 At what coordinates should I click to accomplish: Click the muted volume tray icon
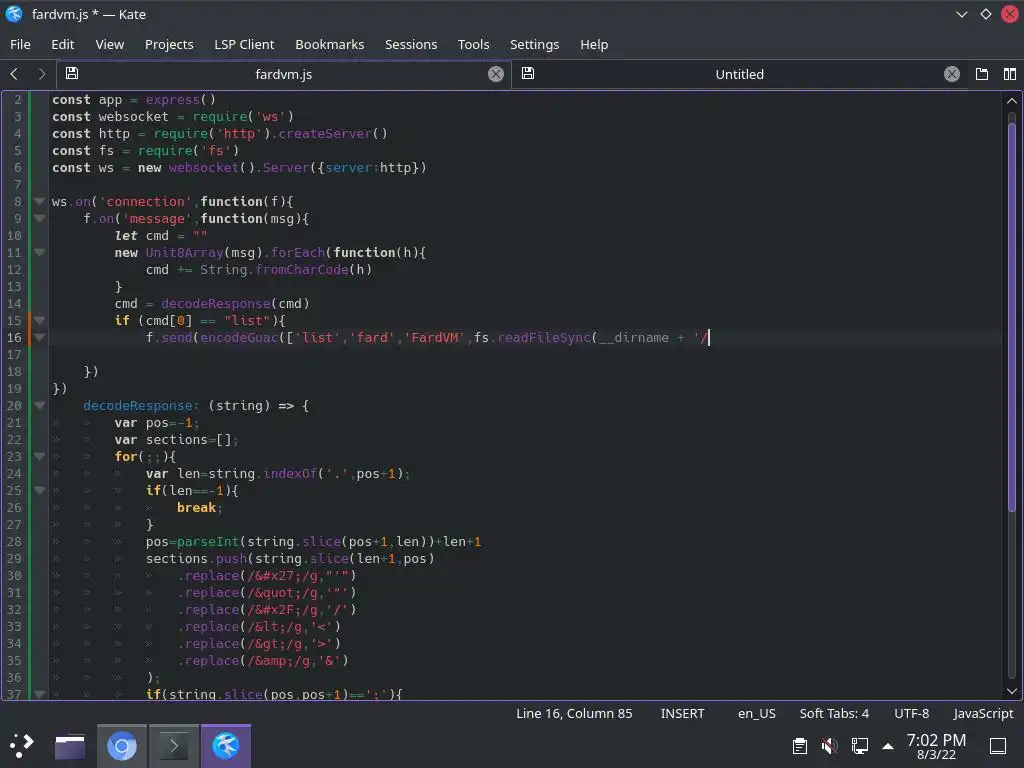[829, 746]
